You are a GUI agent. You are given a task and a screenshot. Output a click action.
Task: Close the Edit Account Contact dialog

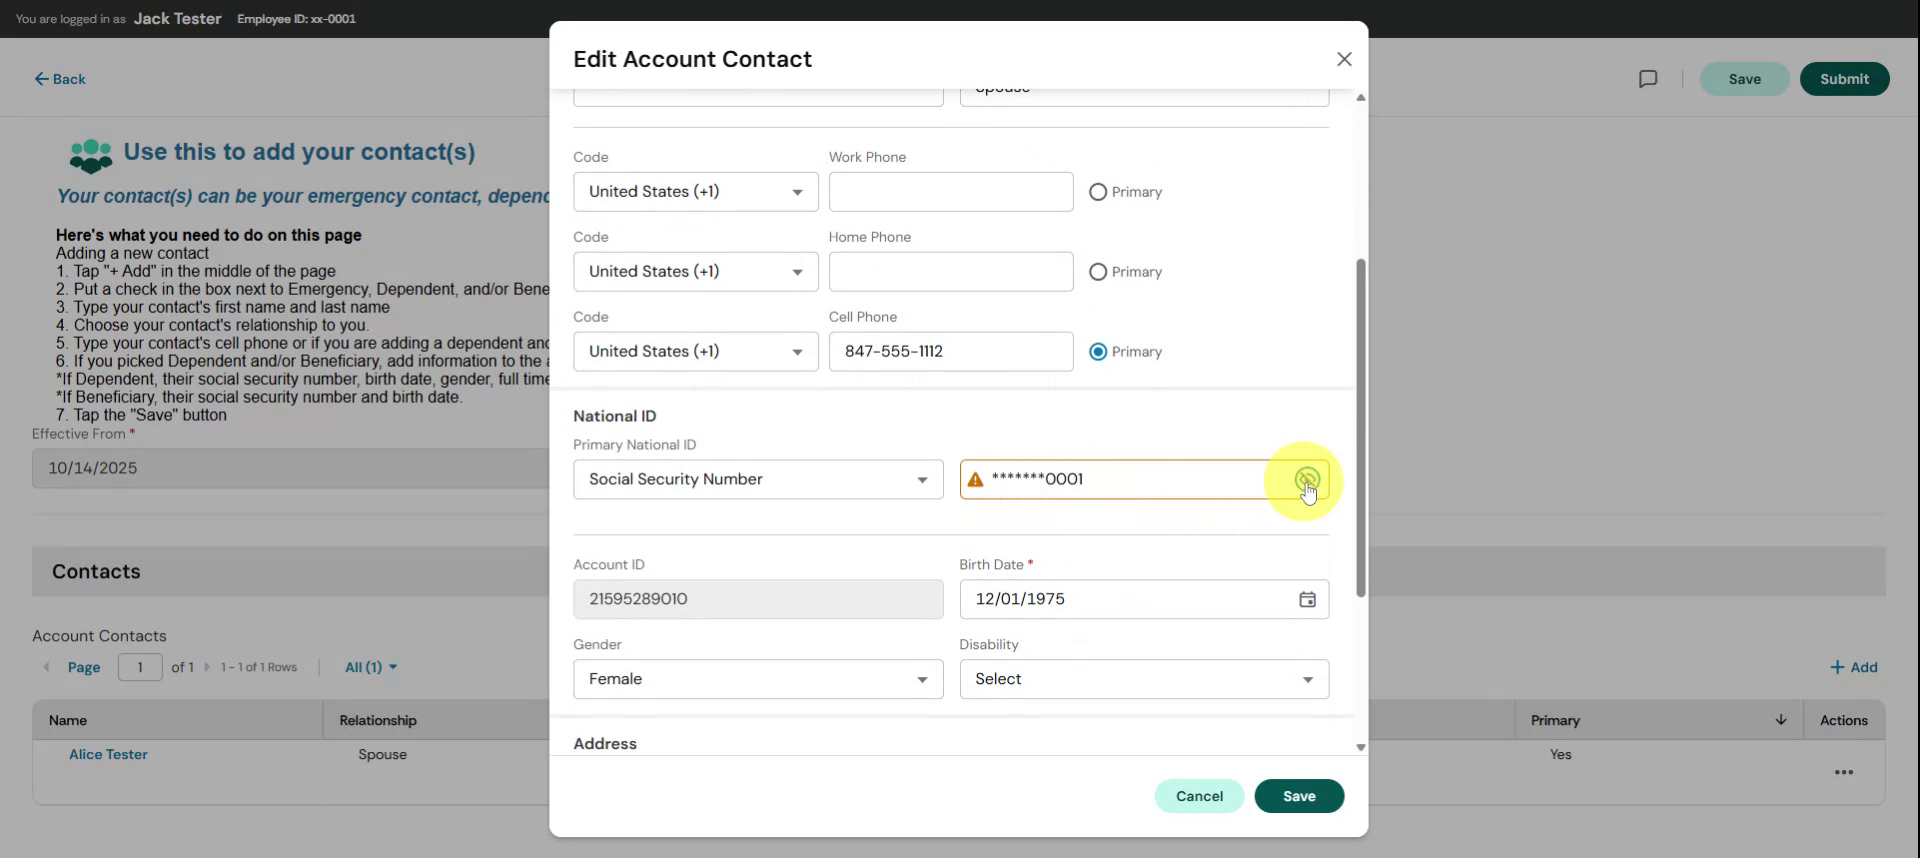click(x=1344, y=59)
